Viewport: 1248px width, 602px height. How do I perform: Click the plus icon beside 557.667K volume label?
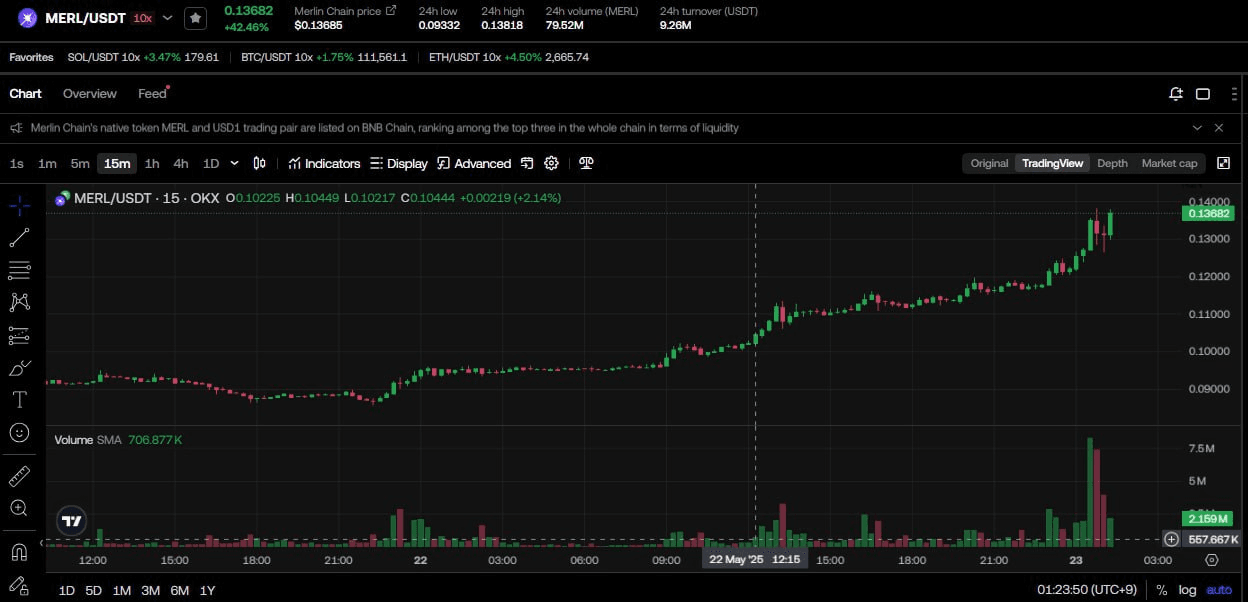tap(1171, 540)
